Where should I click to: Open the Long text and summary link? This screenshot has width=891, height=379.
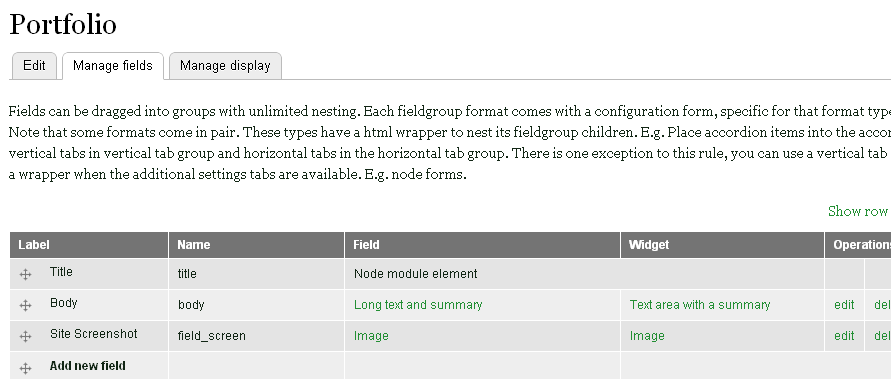point(418,305)
